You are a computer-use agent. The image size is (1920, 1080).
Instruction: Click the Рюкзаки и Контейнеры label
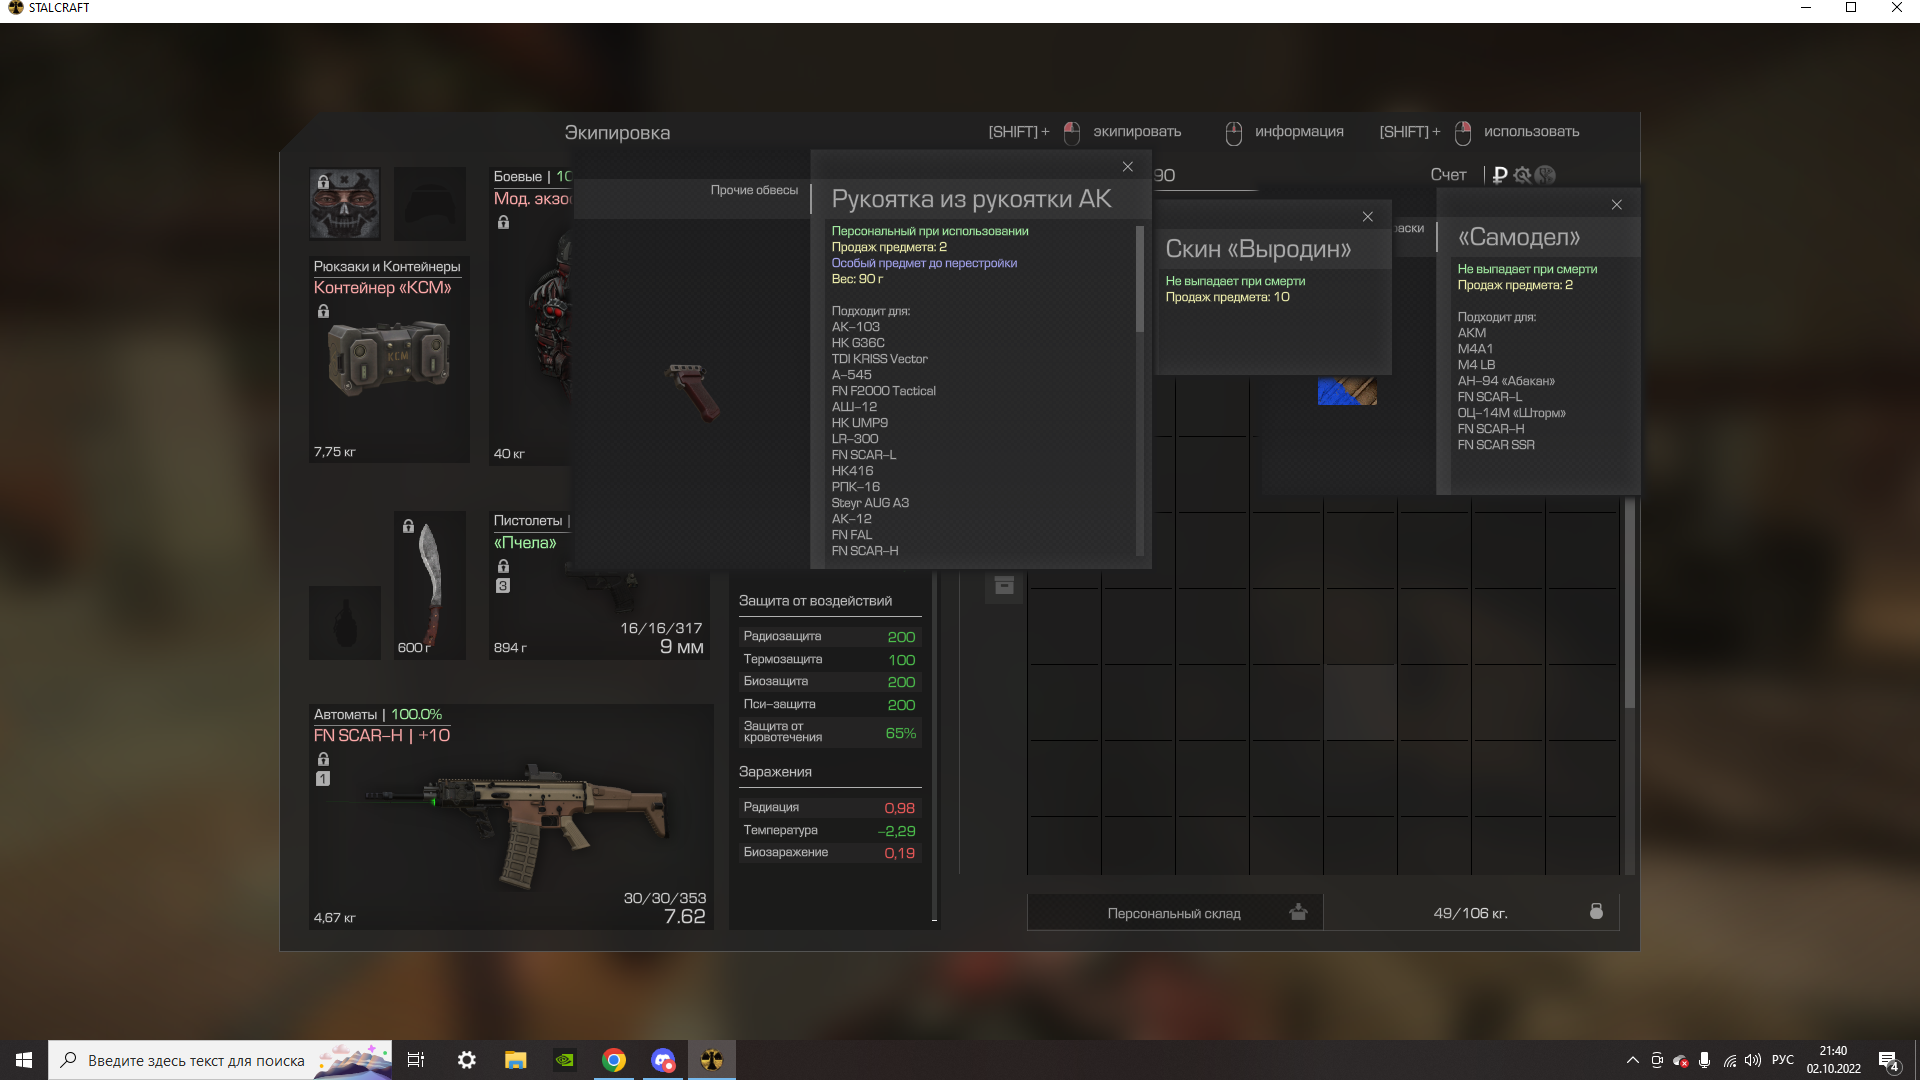click(x=387, y=267)
